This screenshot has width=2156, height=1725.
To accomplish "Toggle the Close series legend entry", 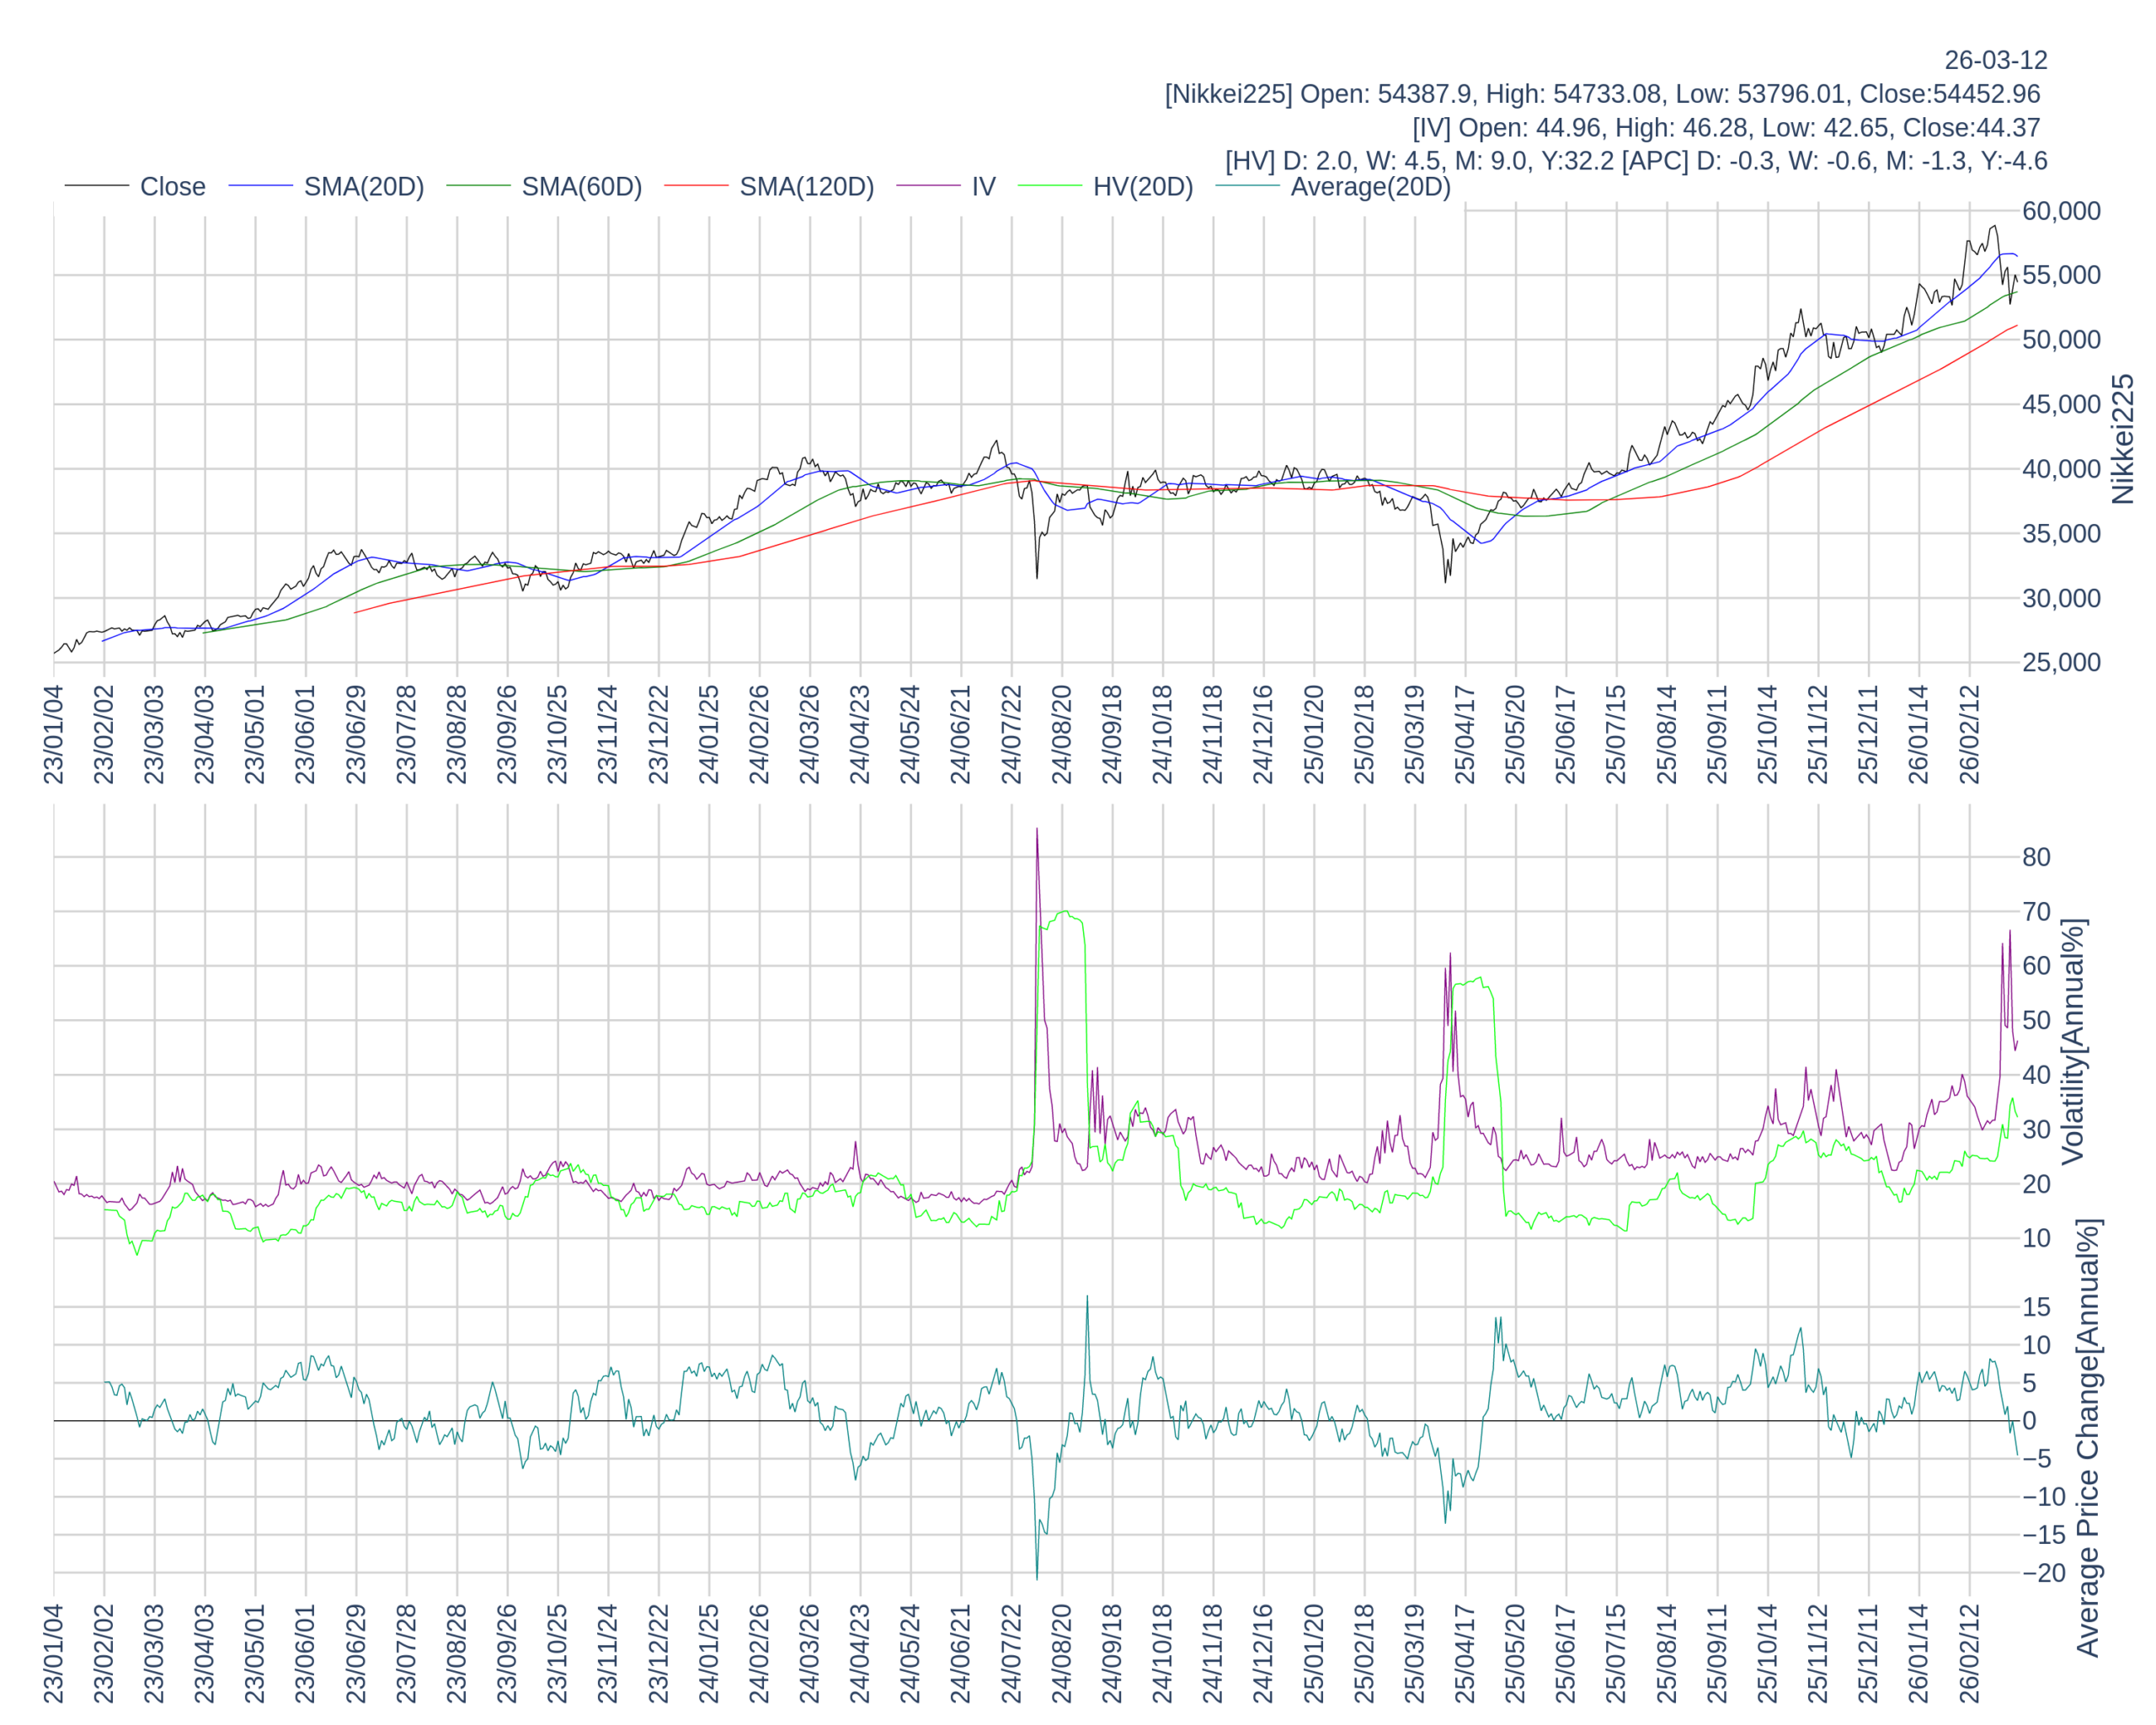I will (x=171, y=187).
